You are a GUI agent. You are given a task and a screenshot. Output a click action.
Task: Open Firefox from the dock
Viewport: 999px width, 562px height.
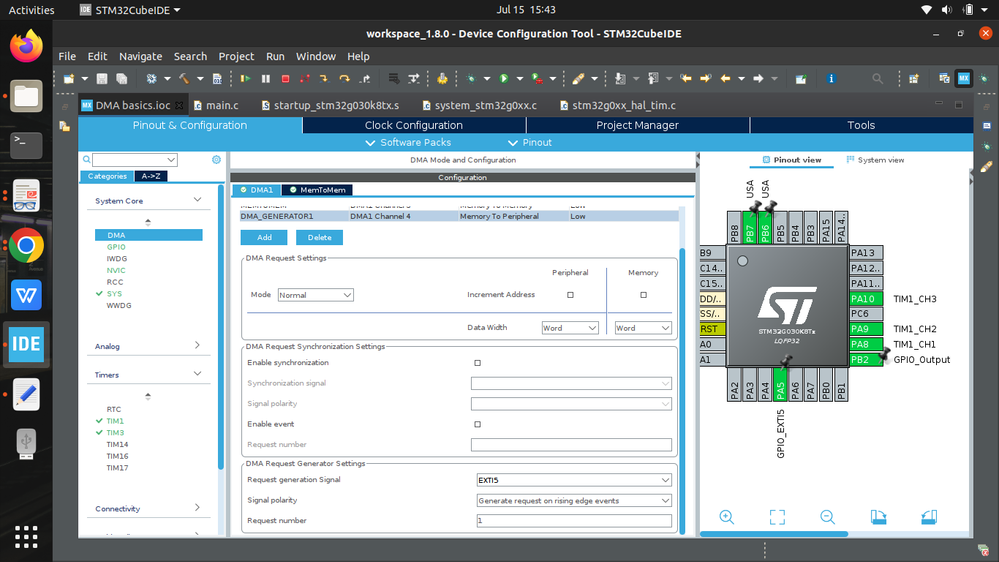click(26, 47)
